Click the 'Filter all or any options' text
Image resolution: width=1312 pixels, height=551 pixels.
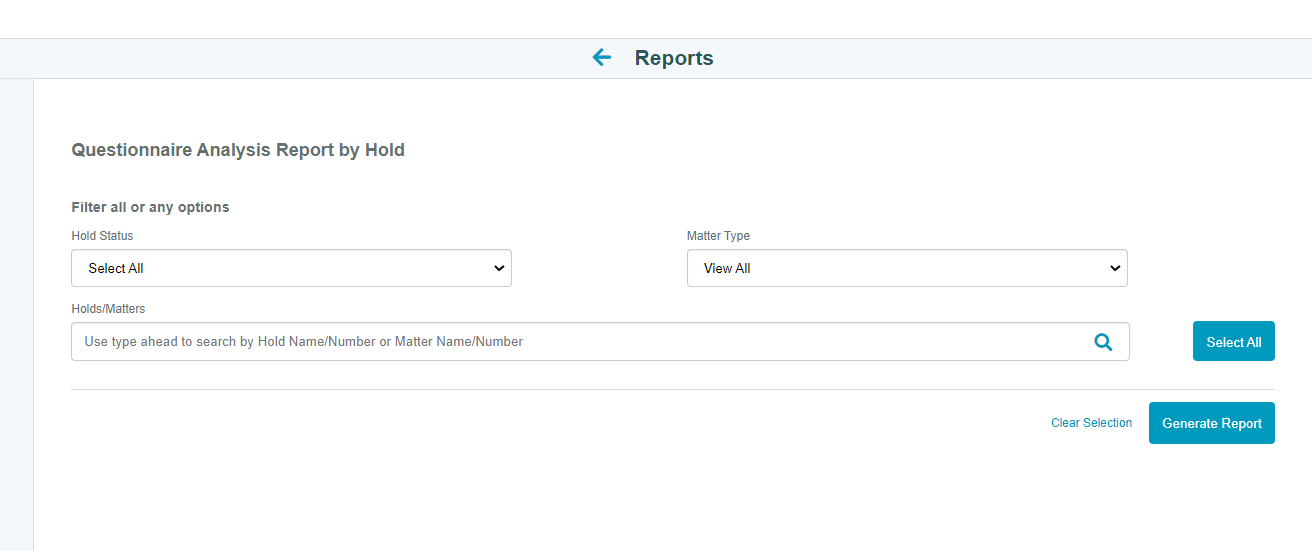click(150, 207)
